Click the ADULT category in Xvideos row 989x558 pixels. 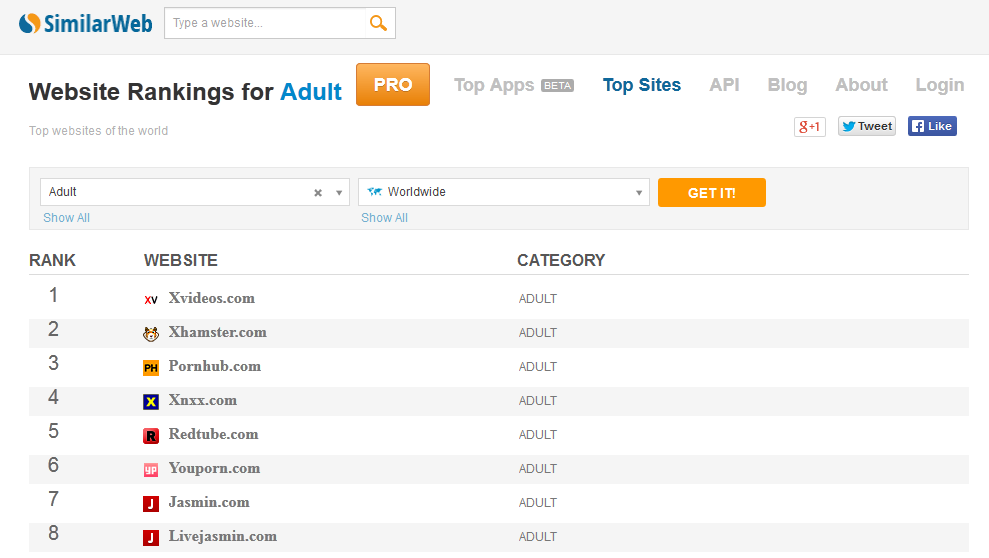[537, 299]
